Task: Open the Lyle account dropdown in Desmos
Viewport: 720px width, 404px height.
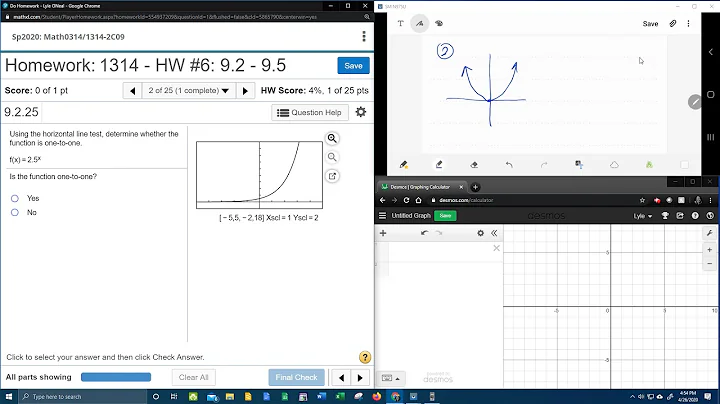Action: click(643, 216)
